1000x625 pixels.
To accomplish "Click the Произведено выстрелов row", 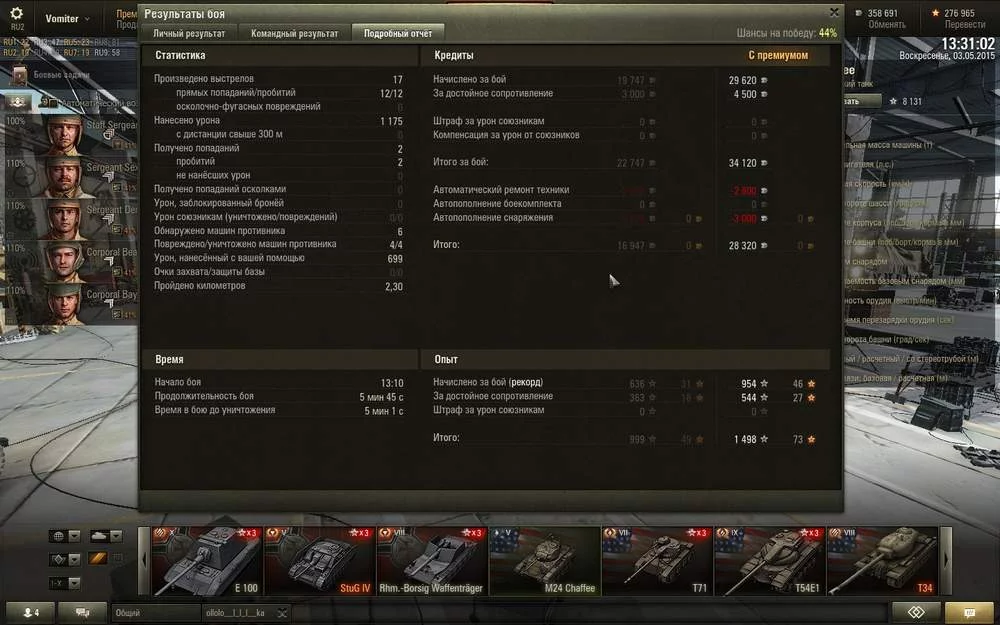I will [x=278, y=79].
